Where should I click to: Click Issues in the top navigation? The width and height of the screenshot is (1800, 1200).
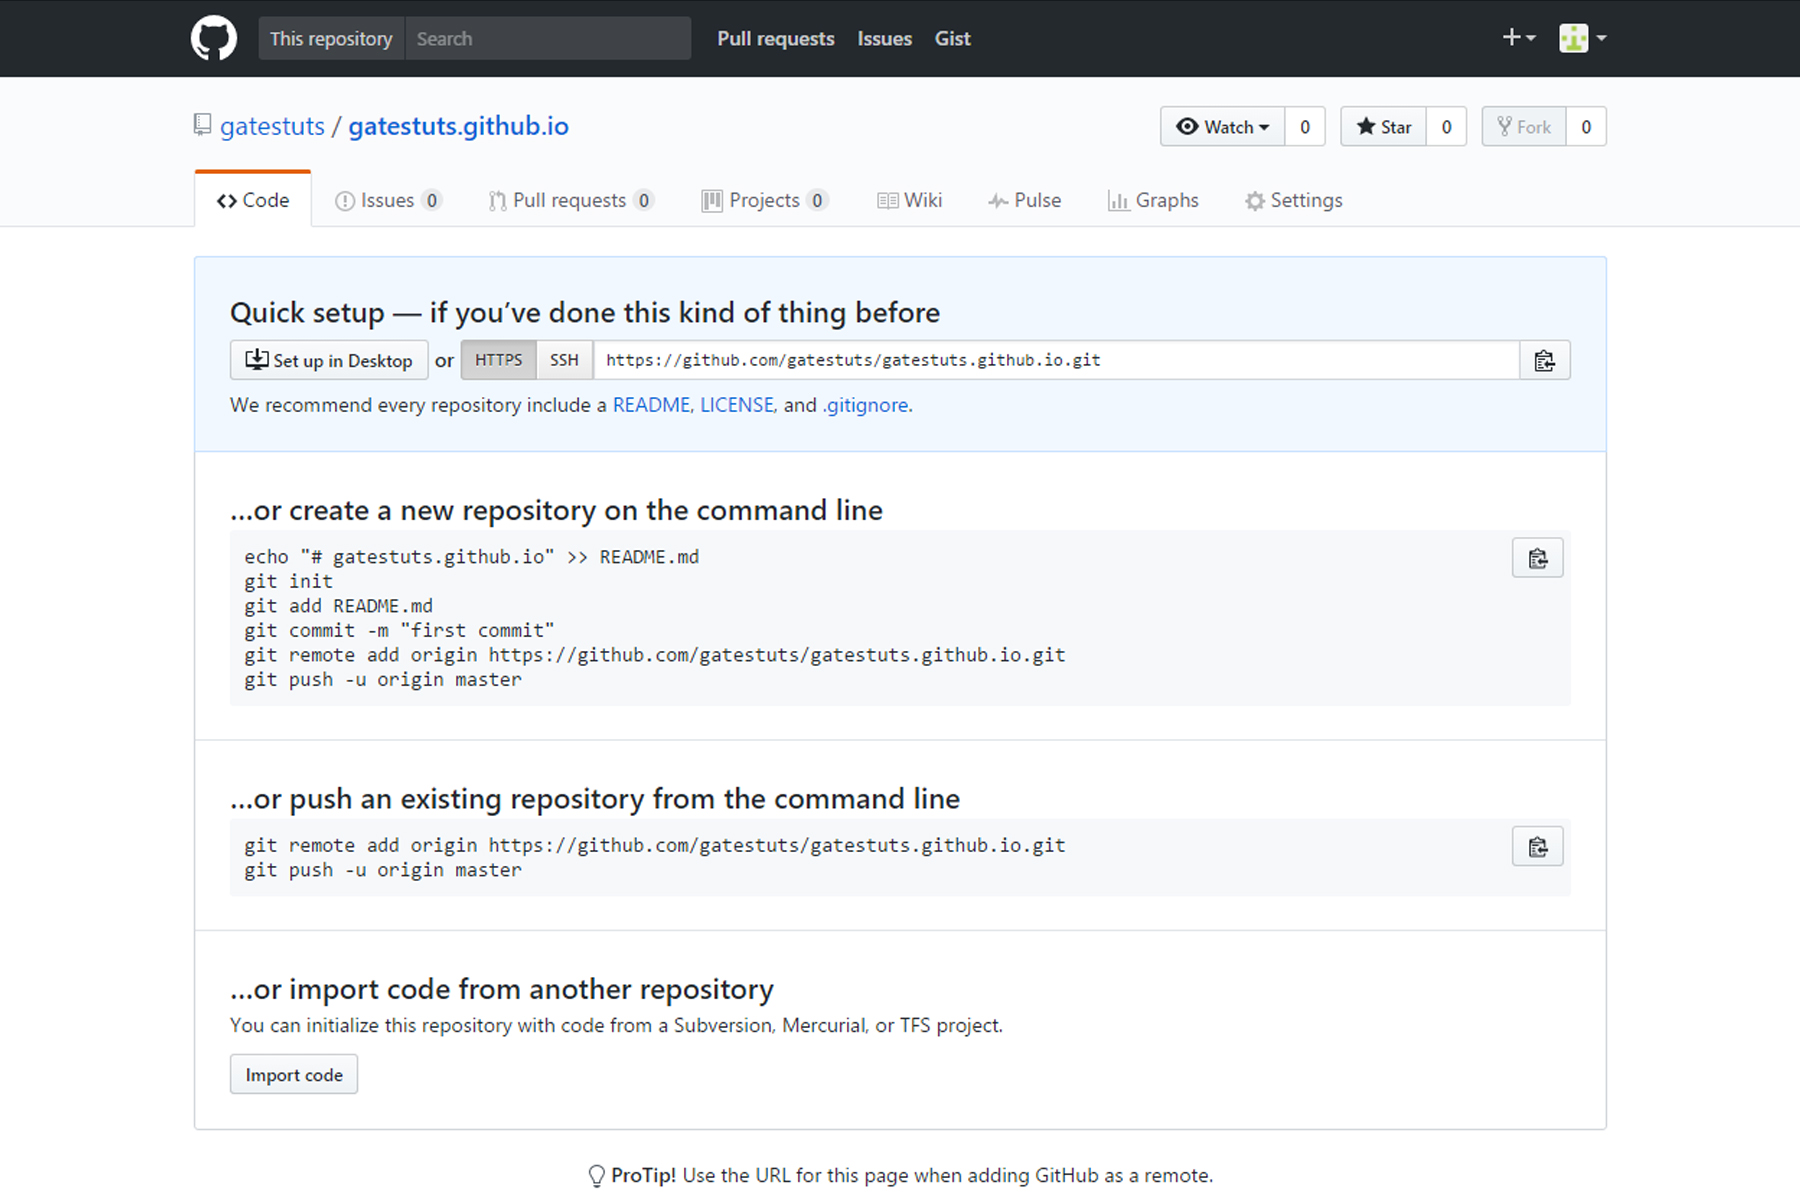click(x=884, y=38)
